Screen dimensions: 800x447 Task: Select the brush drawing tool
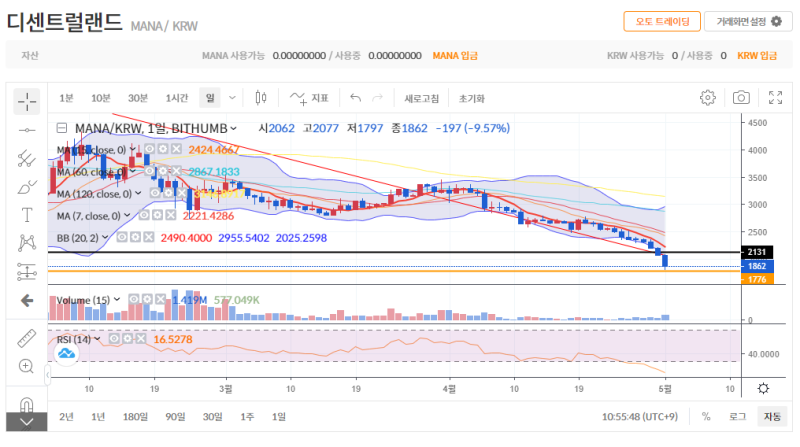pyautogui.click(x=27, y=187)
